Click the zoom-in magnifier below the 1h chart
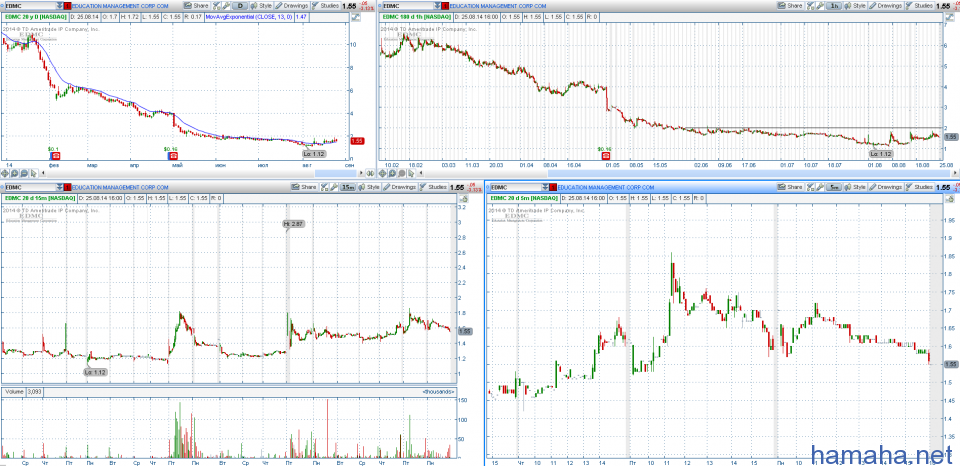 392,173
